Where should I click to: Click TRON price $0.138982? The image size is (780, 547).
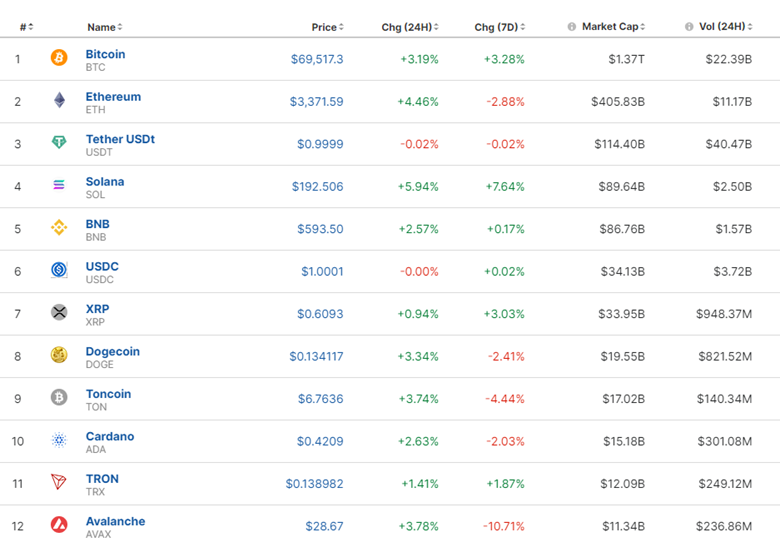tap(314, 484)
